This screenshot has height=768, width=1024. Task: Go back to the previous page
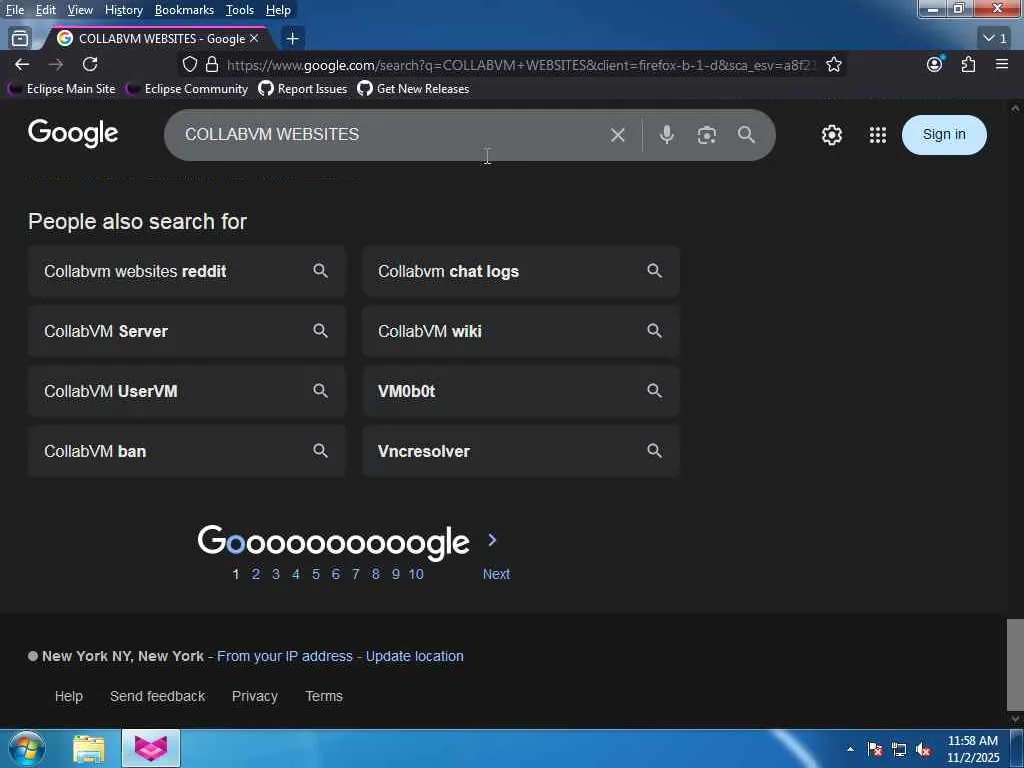point(22,65)
